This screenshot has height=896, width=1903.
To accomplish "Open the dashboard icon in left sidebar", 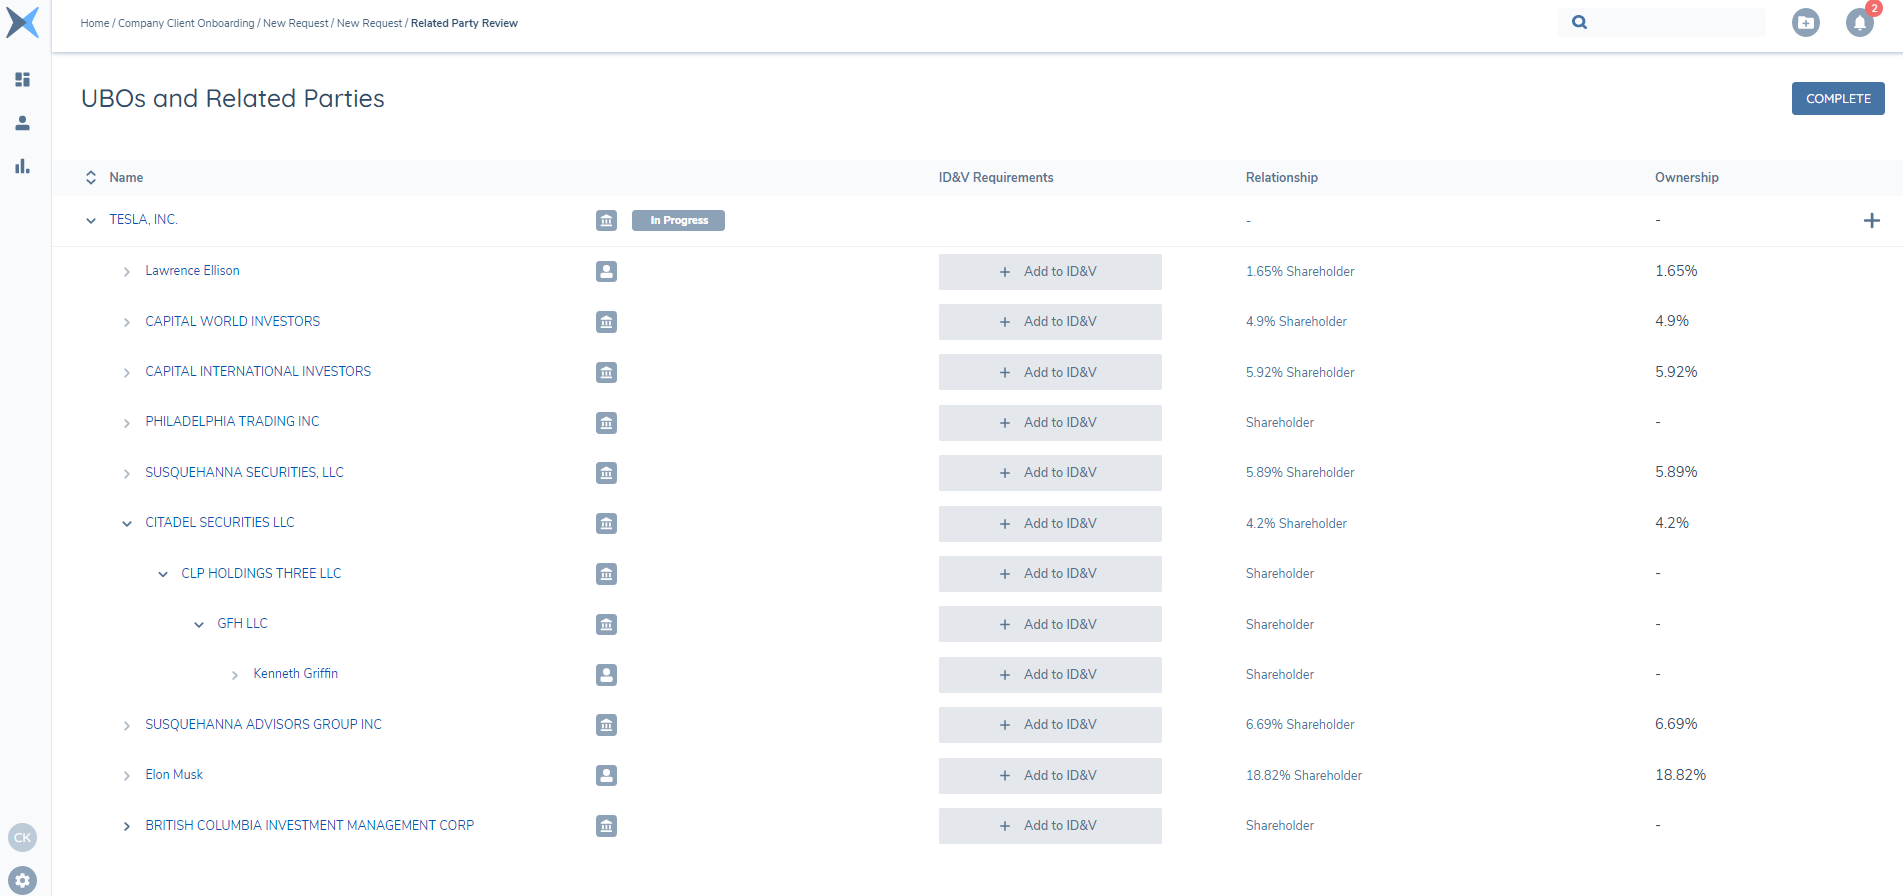I will point(22,79).
